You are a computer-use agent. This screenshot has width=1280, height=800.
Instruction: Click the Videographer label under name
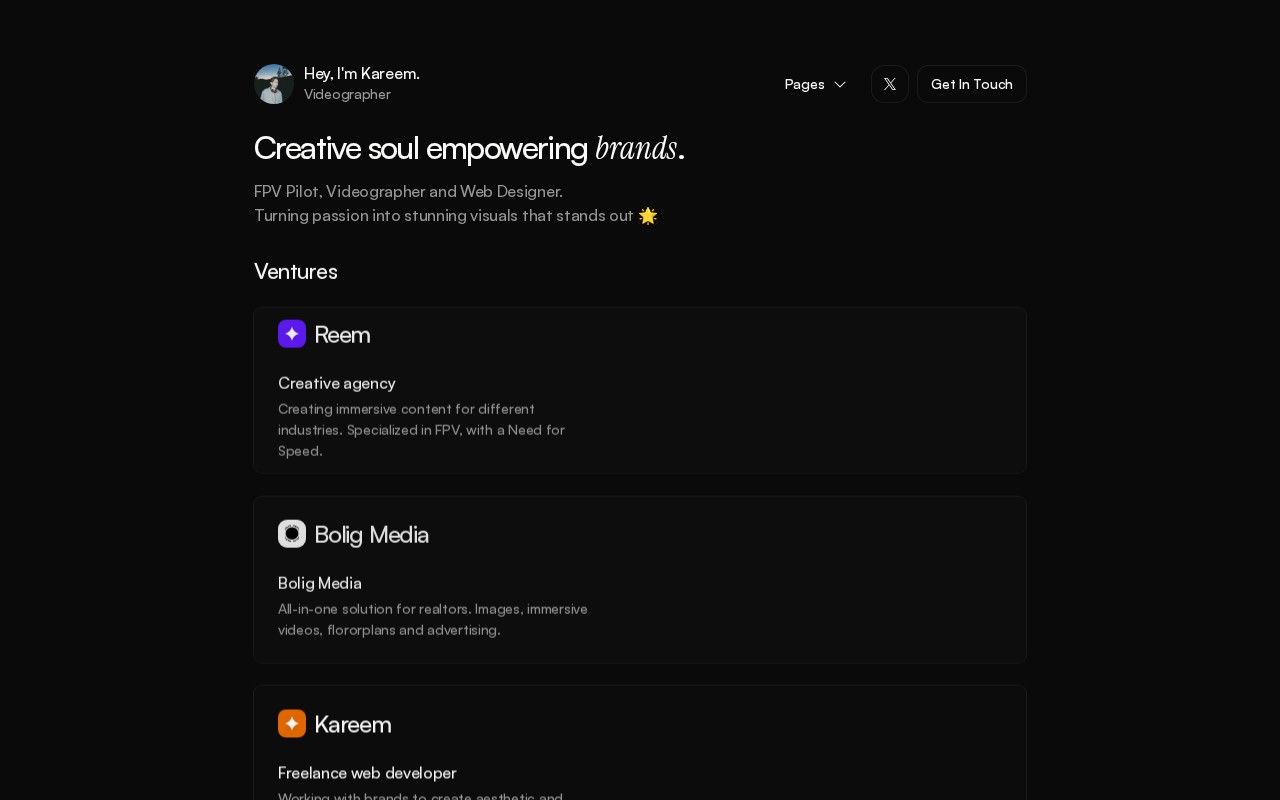[x=347, y=94]
